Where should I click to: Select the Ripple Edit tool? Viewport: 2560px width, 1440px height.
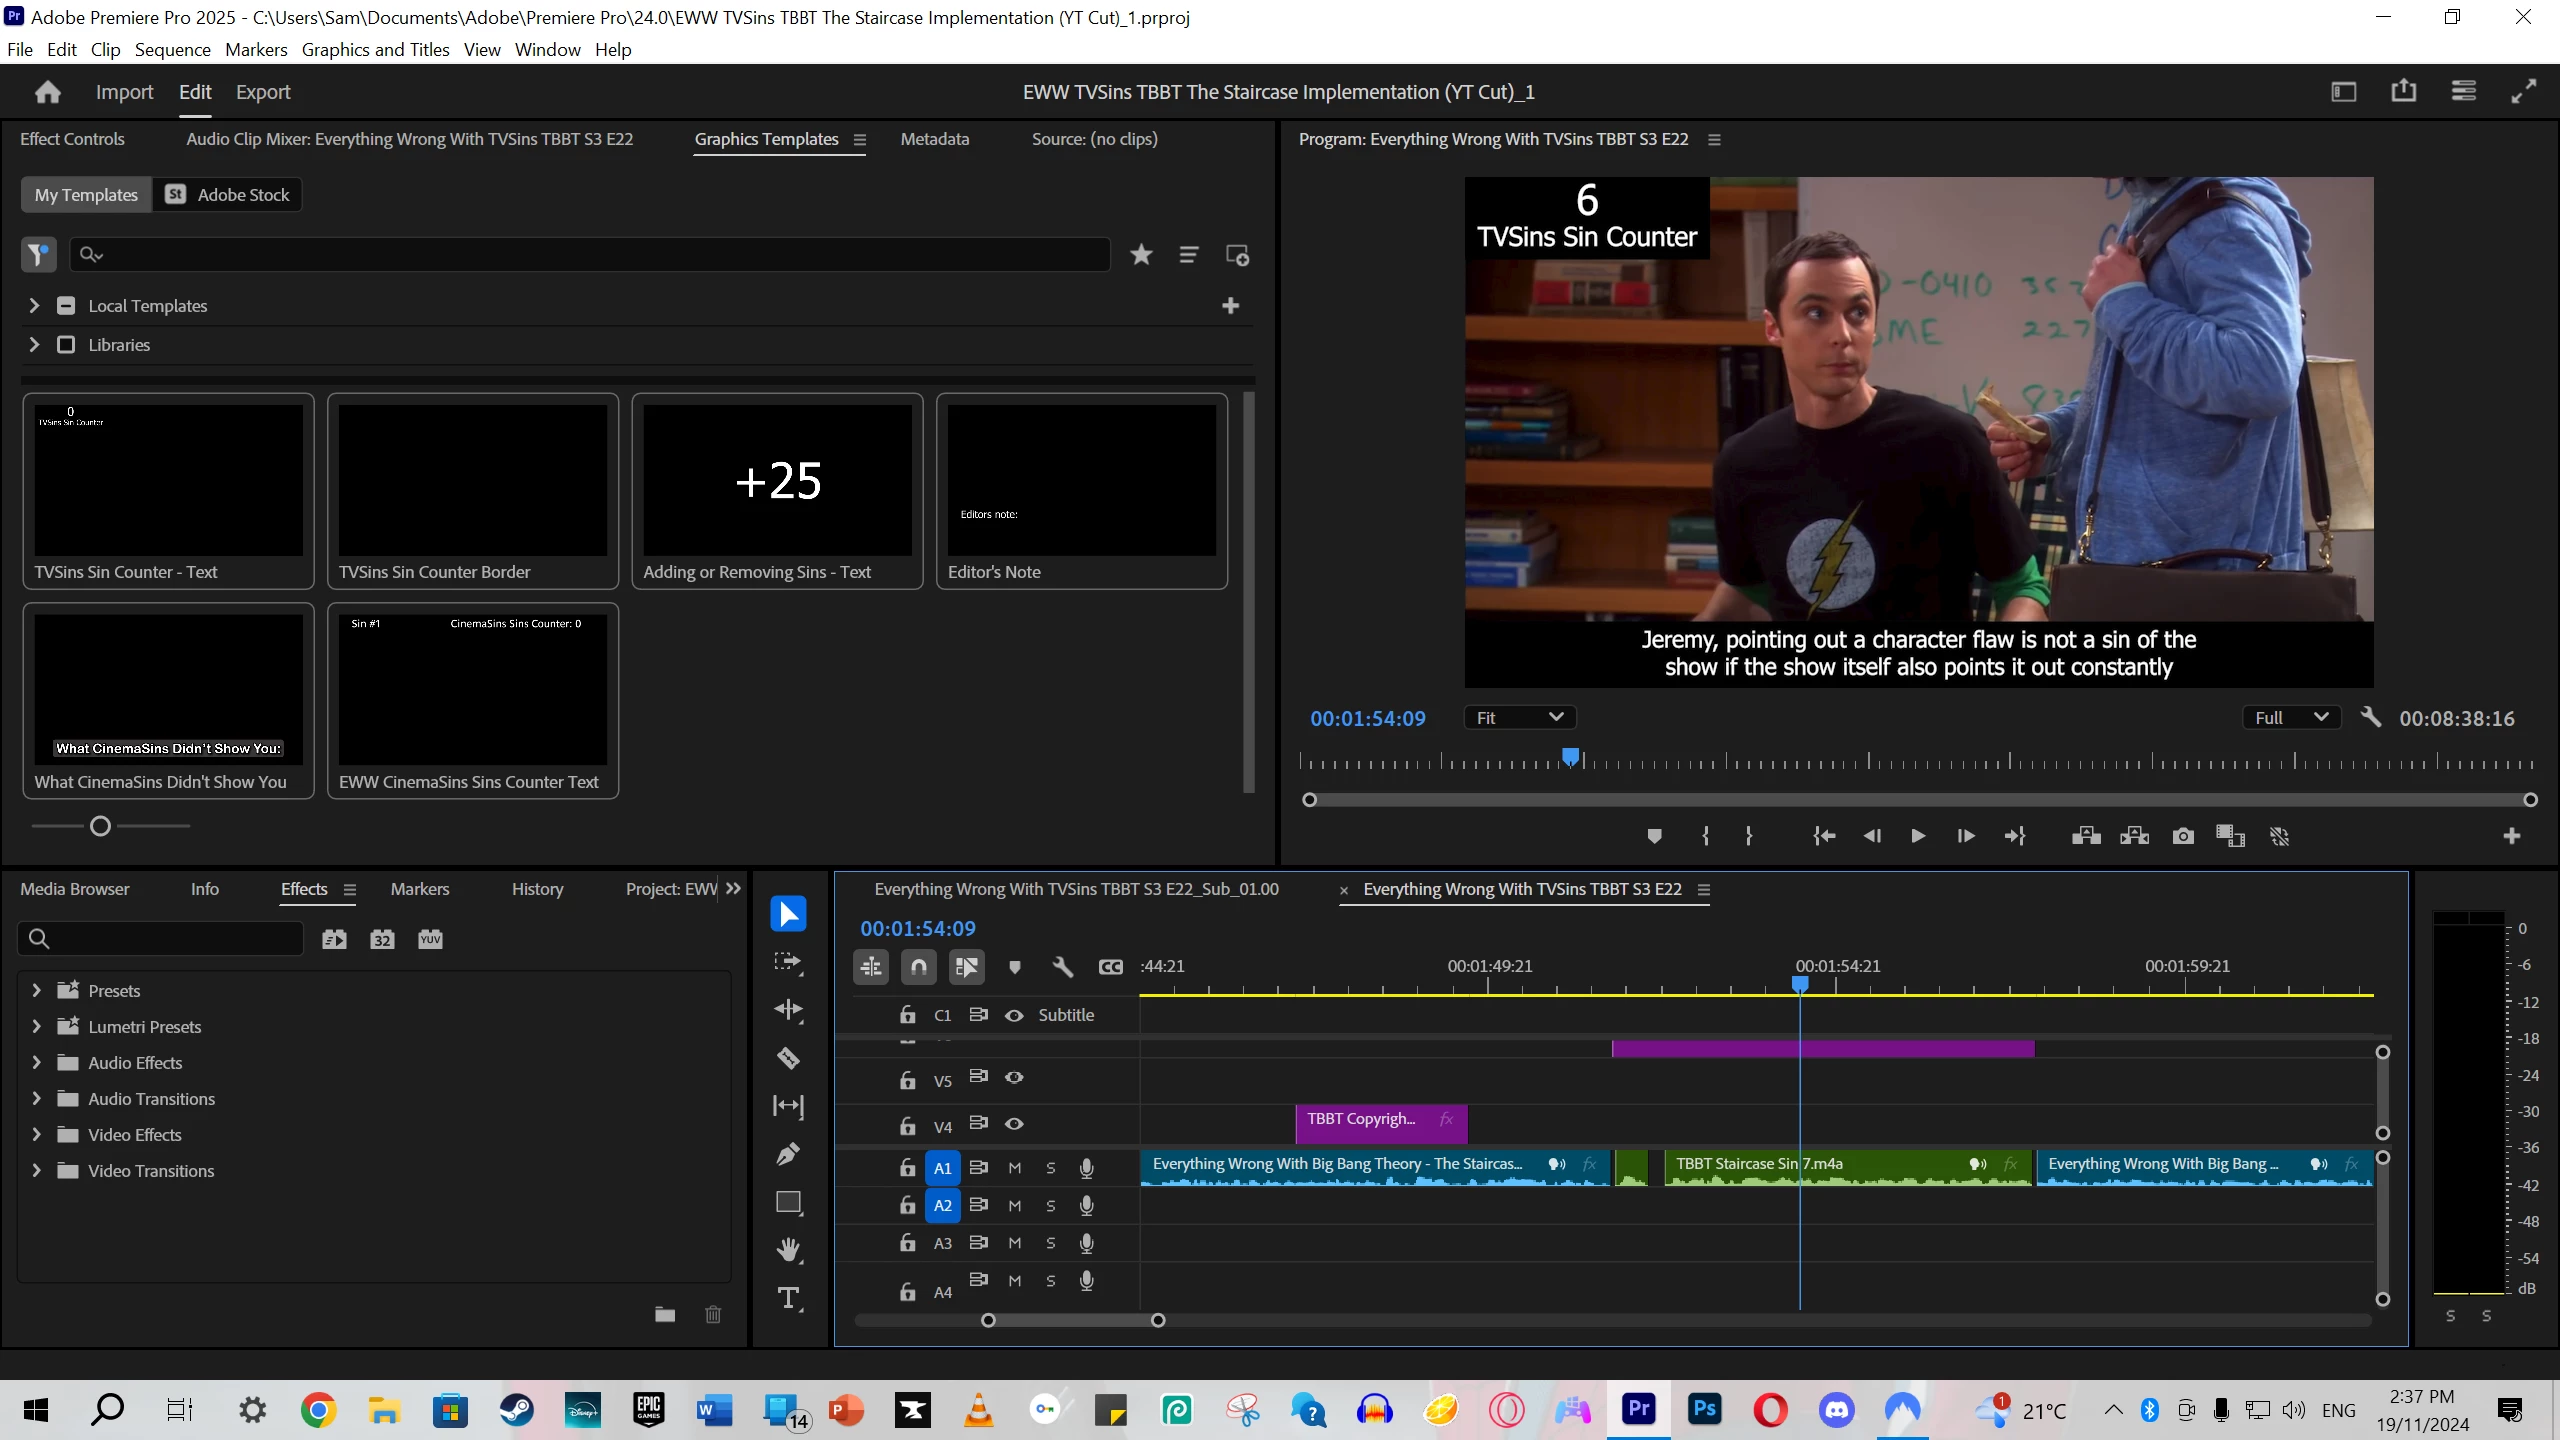tap(788, 1010)
